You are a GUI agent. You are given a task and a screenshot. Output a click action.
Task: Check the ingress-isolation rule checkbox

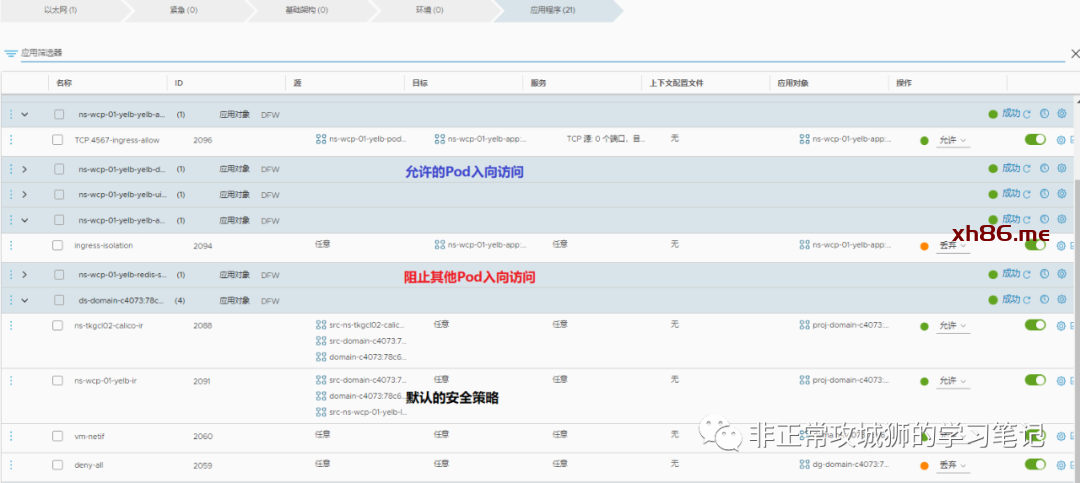(58, 245)
